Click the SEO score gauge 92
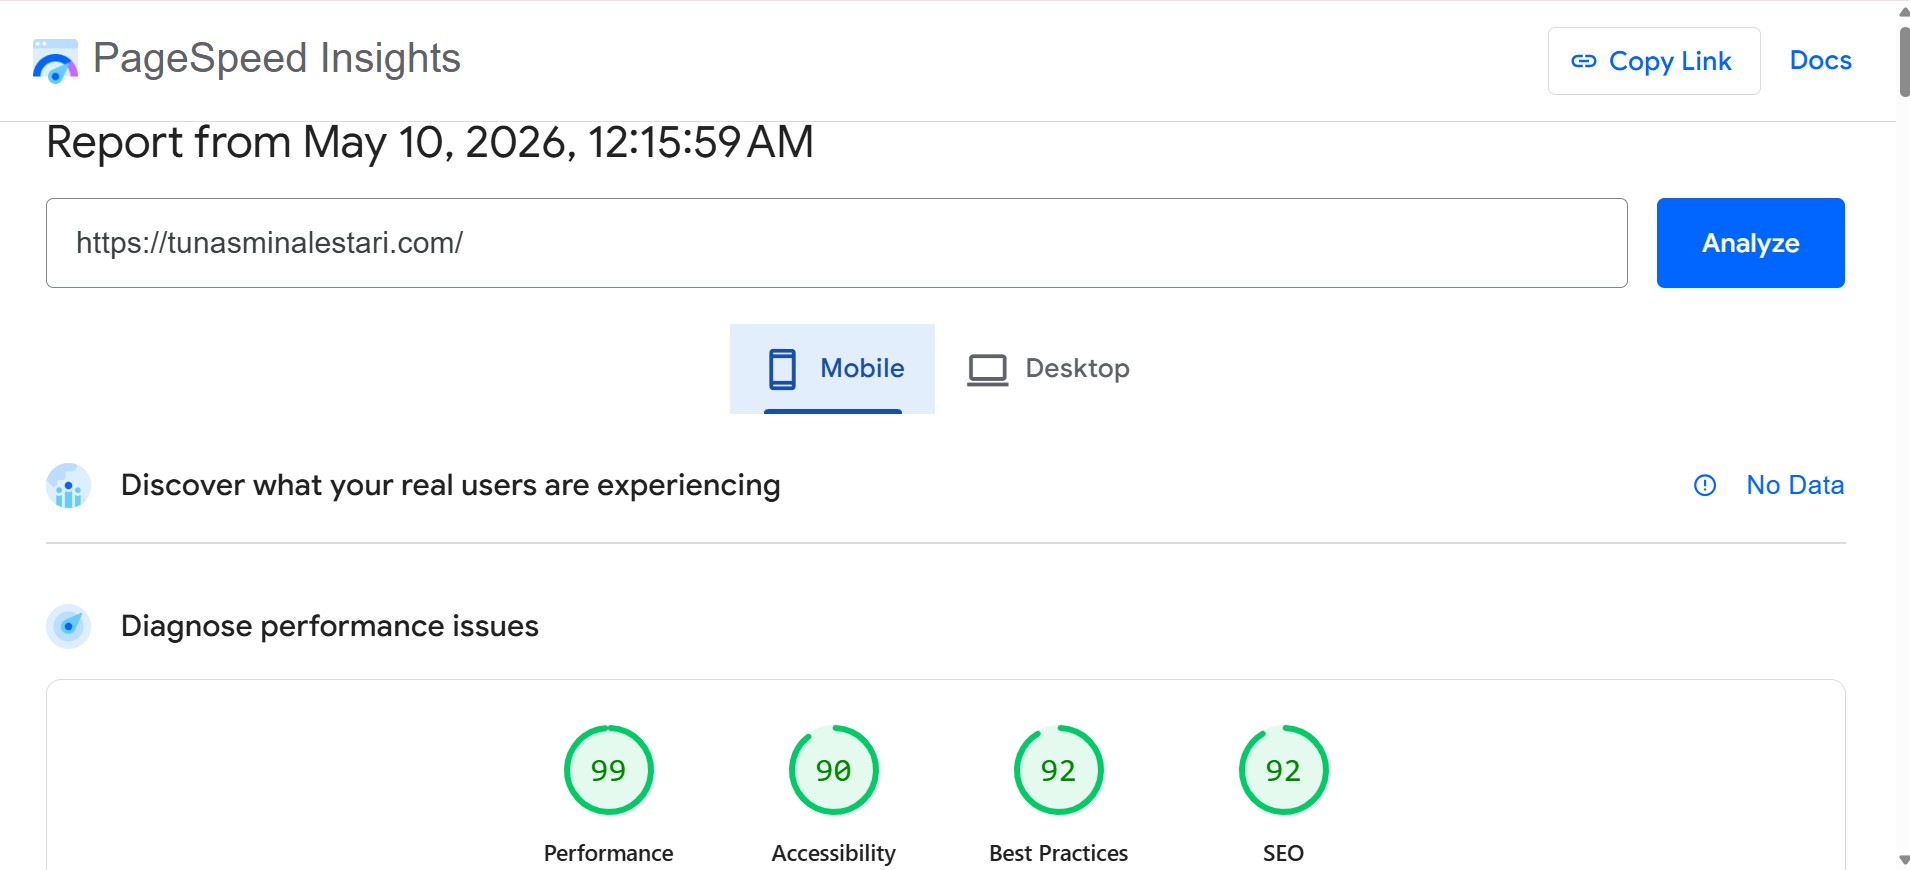This screenshot has height=870, width=1910. [x=1283, y=770]
